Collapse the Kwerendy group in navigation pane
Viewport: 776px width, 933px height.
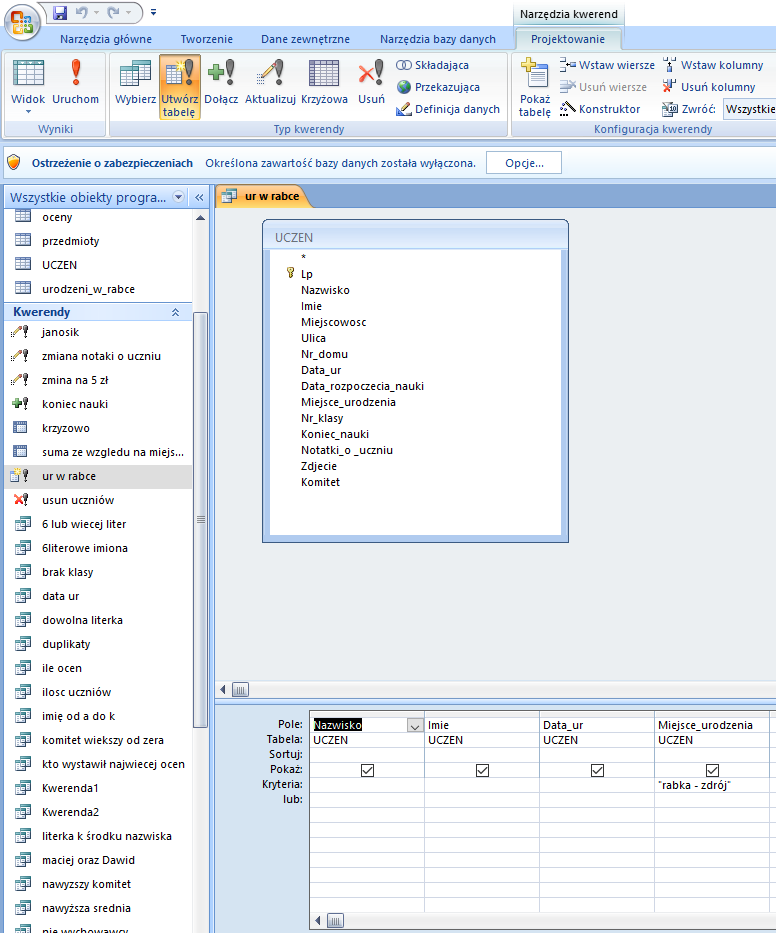[x=176, y=312]
